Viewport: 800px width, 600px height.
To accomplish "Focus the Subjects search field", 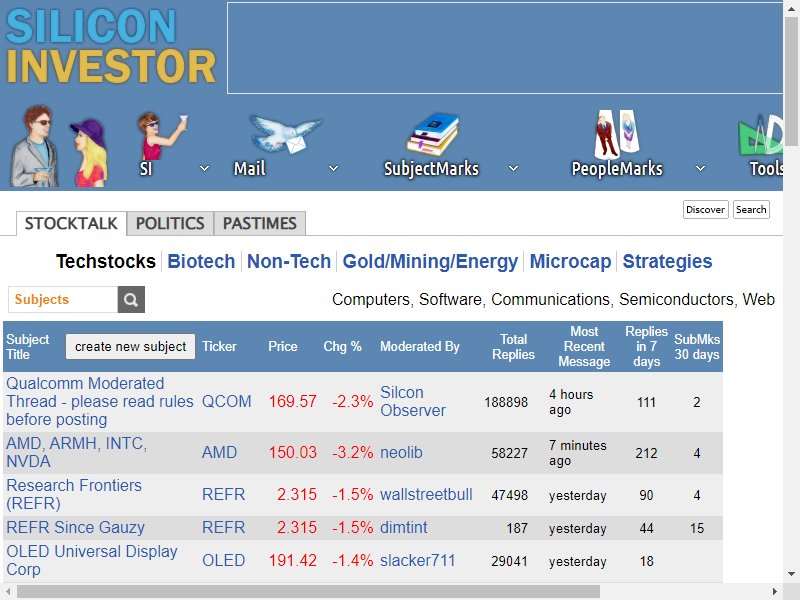I will [63, 299].
